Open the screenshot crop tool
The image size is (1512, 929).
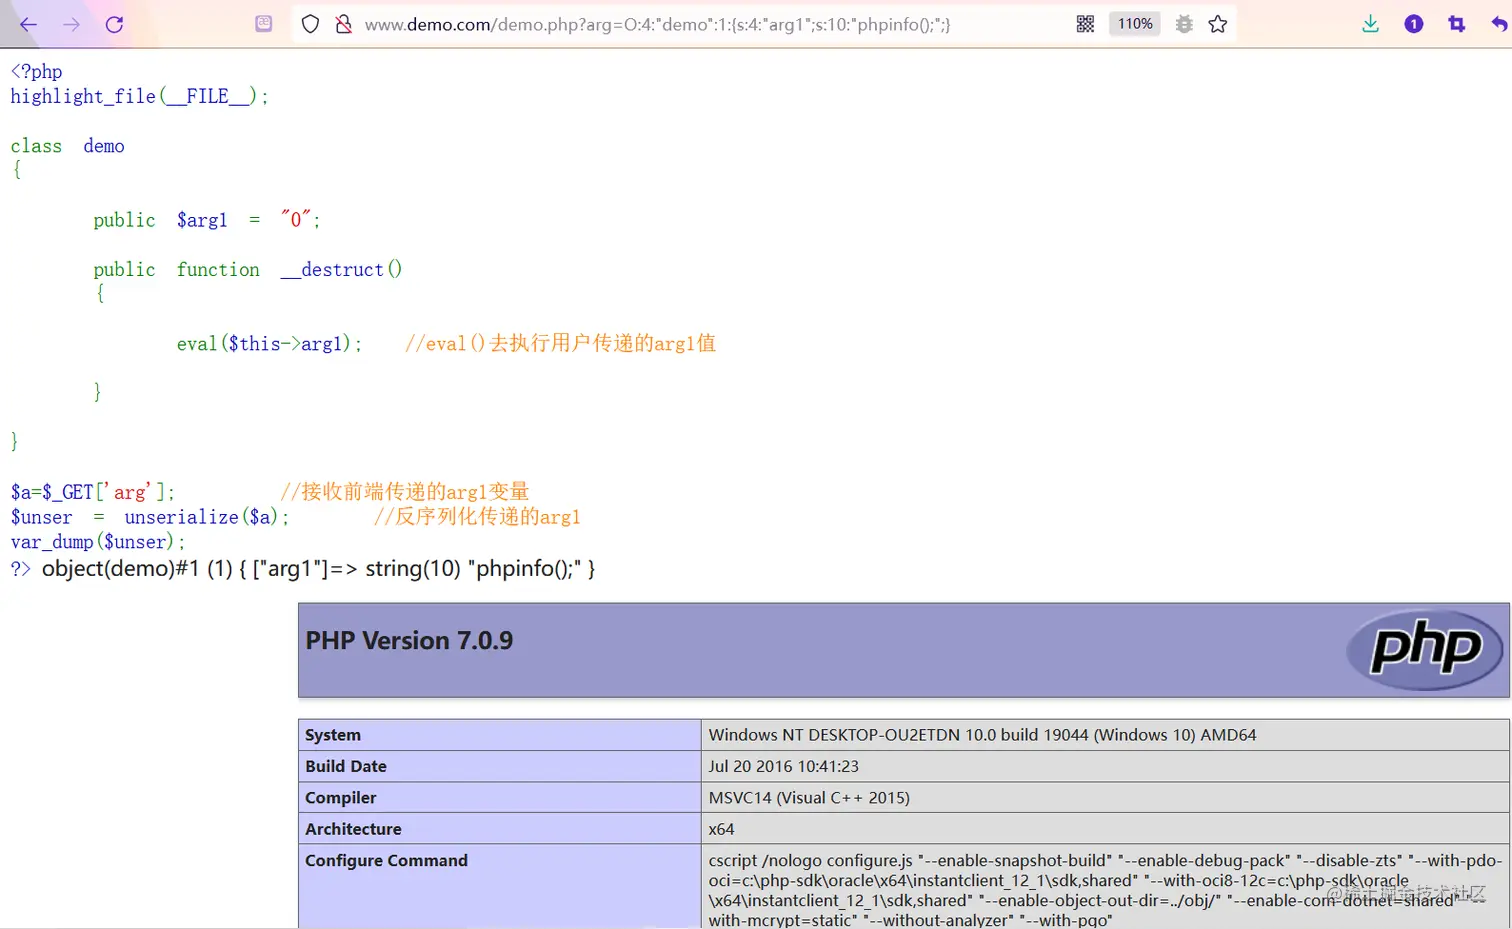tap(1456, 24)
